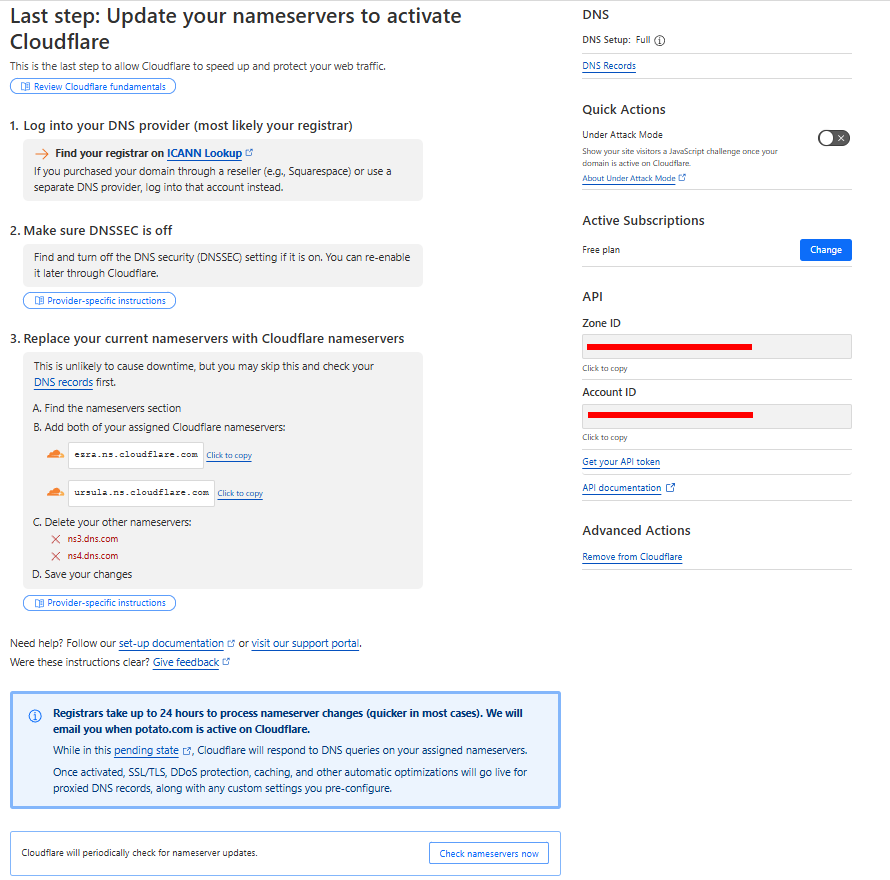This screenshot has width=890, height=880.
Task: Enable the Under Attack Mode toggle
Action: 833,138
